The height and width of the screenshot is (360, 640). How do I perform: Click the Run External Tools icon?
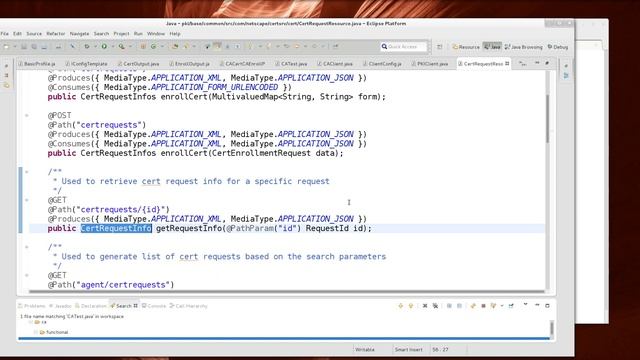tap(122, 47)
